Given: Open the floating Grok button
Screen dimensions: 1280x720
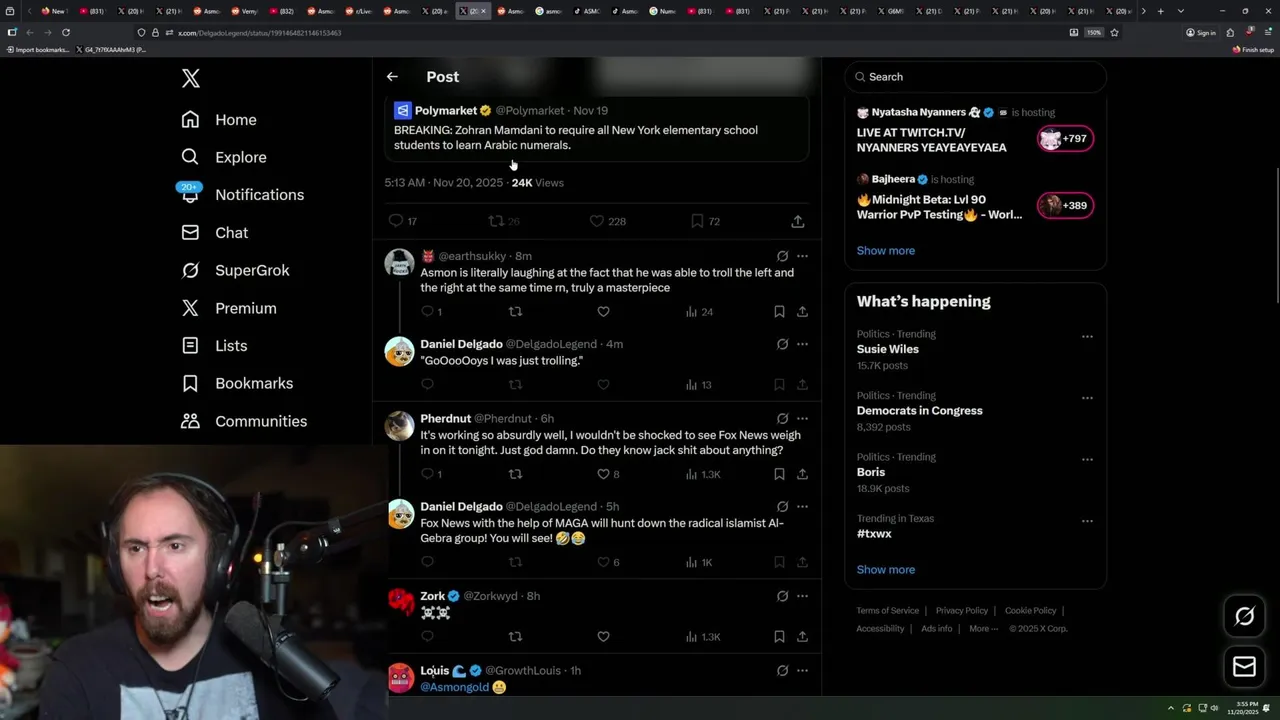Looking at the screenshot, I should coord(1244,617).
